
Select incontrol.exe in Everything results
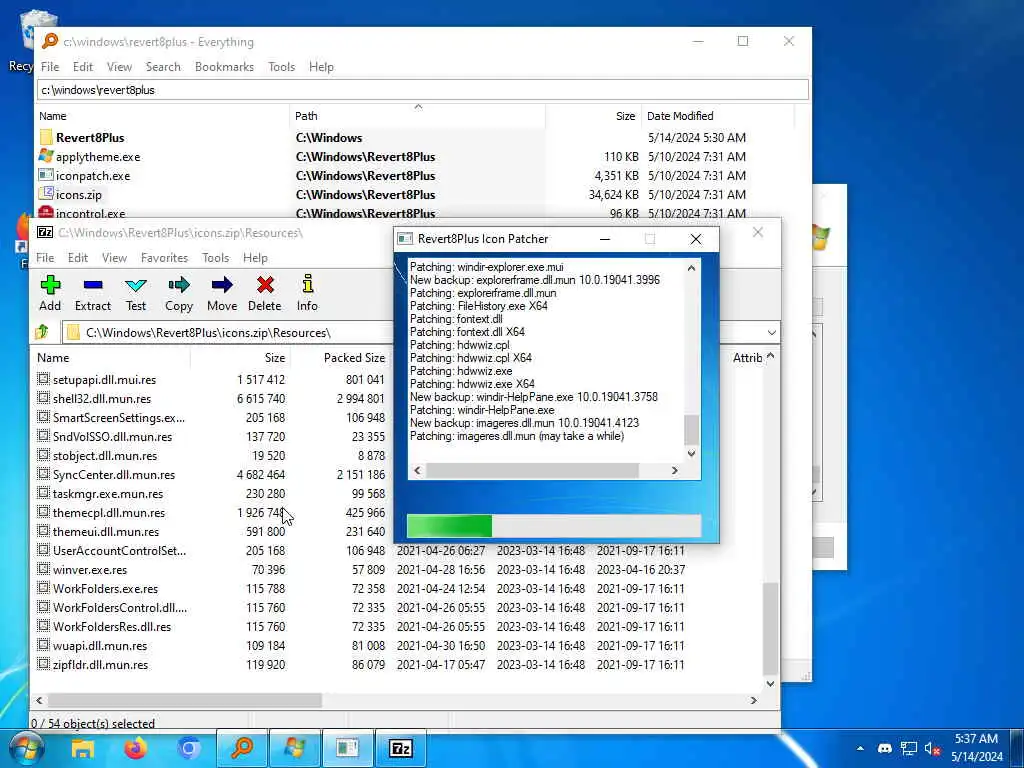(x=90, y=213)
